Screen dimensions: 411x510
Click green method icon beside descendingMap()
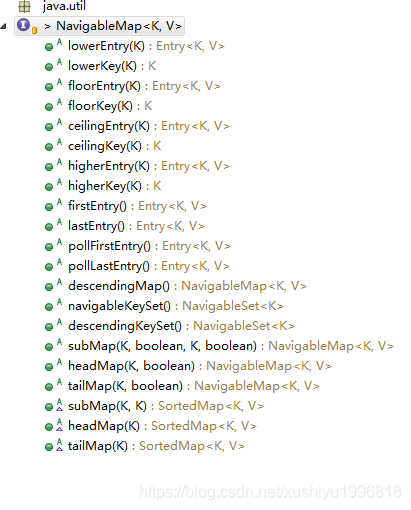click(49, 287)
